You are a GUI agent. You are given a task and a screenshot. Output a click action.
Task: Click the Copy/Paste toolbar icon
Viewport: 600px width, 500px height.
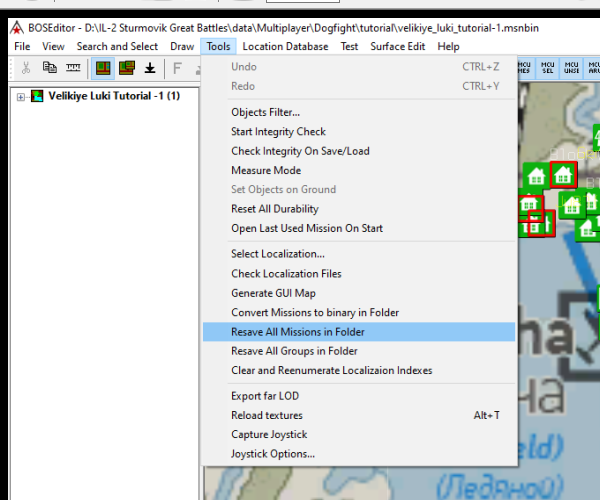[x=50, y=68]
